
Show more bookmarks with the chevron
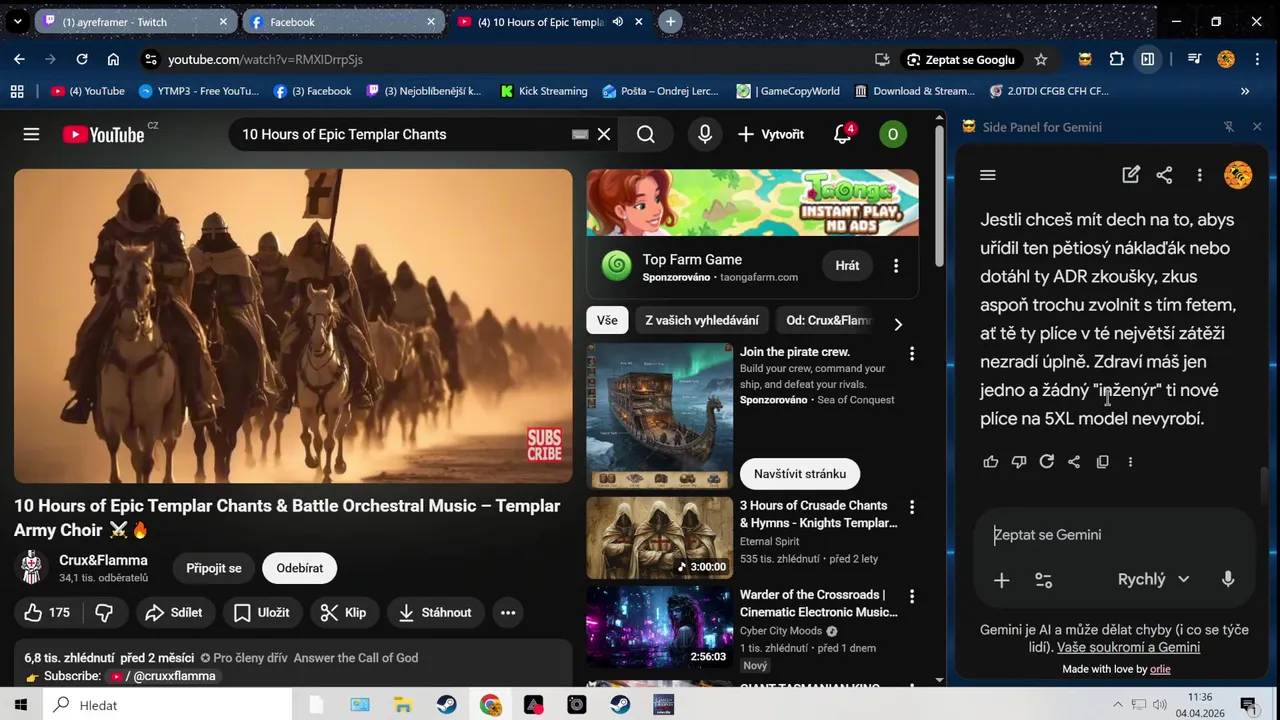click(1245, 91)
